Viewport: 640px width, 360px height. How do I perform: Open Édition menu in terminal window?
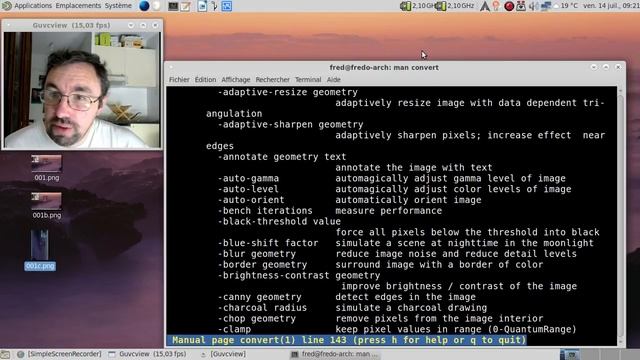click(205, 80)
